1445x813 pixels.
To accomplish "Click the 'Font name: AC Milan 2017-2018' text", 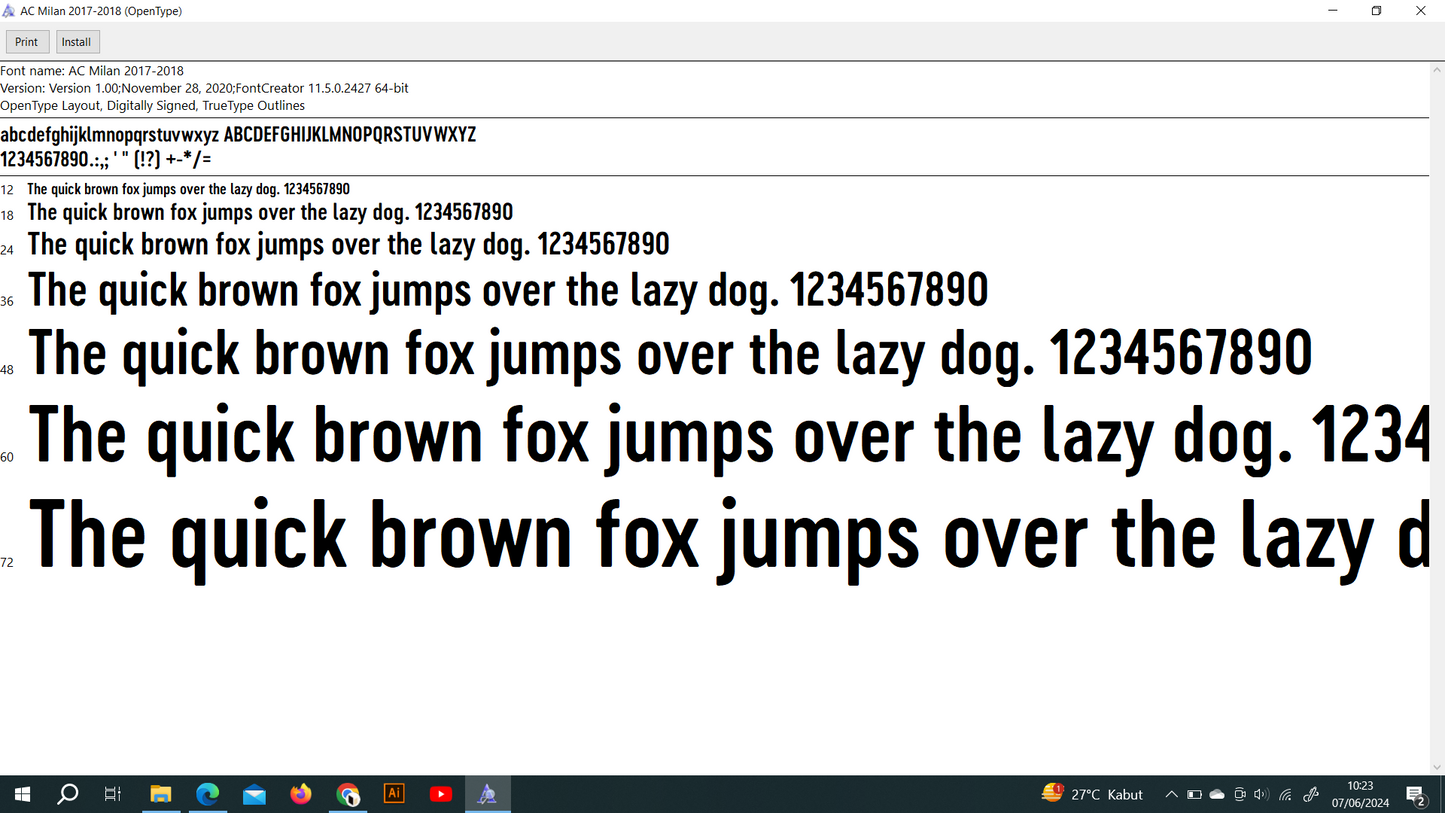I will click(x=92, y=71).
